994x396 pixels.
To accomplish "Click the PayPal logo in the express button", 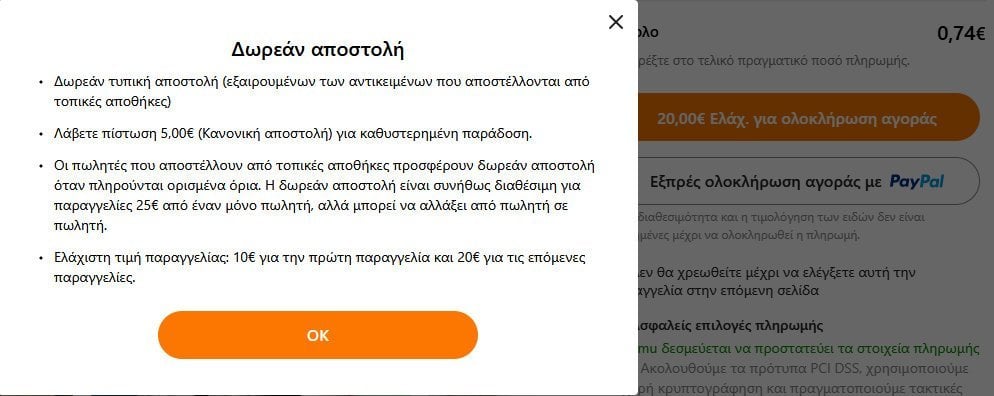I will [917, 182].
